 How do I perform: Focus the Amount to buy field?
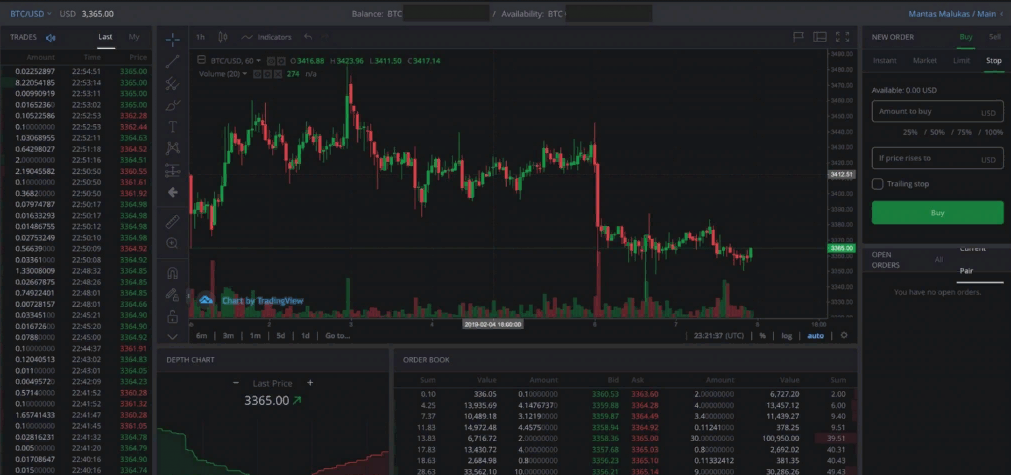tap(937, 111)
